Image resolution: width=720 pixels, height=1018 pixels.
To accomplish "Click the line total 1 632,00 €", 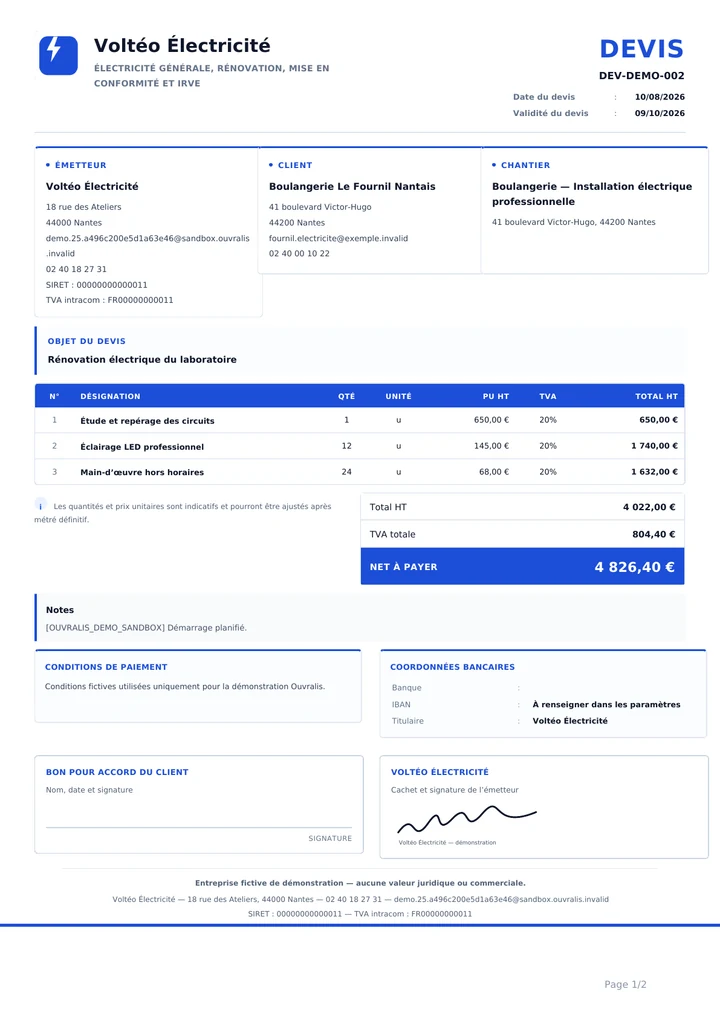I will coord(654,472).
